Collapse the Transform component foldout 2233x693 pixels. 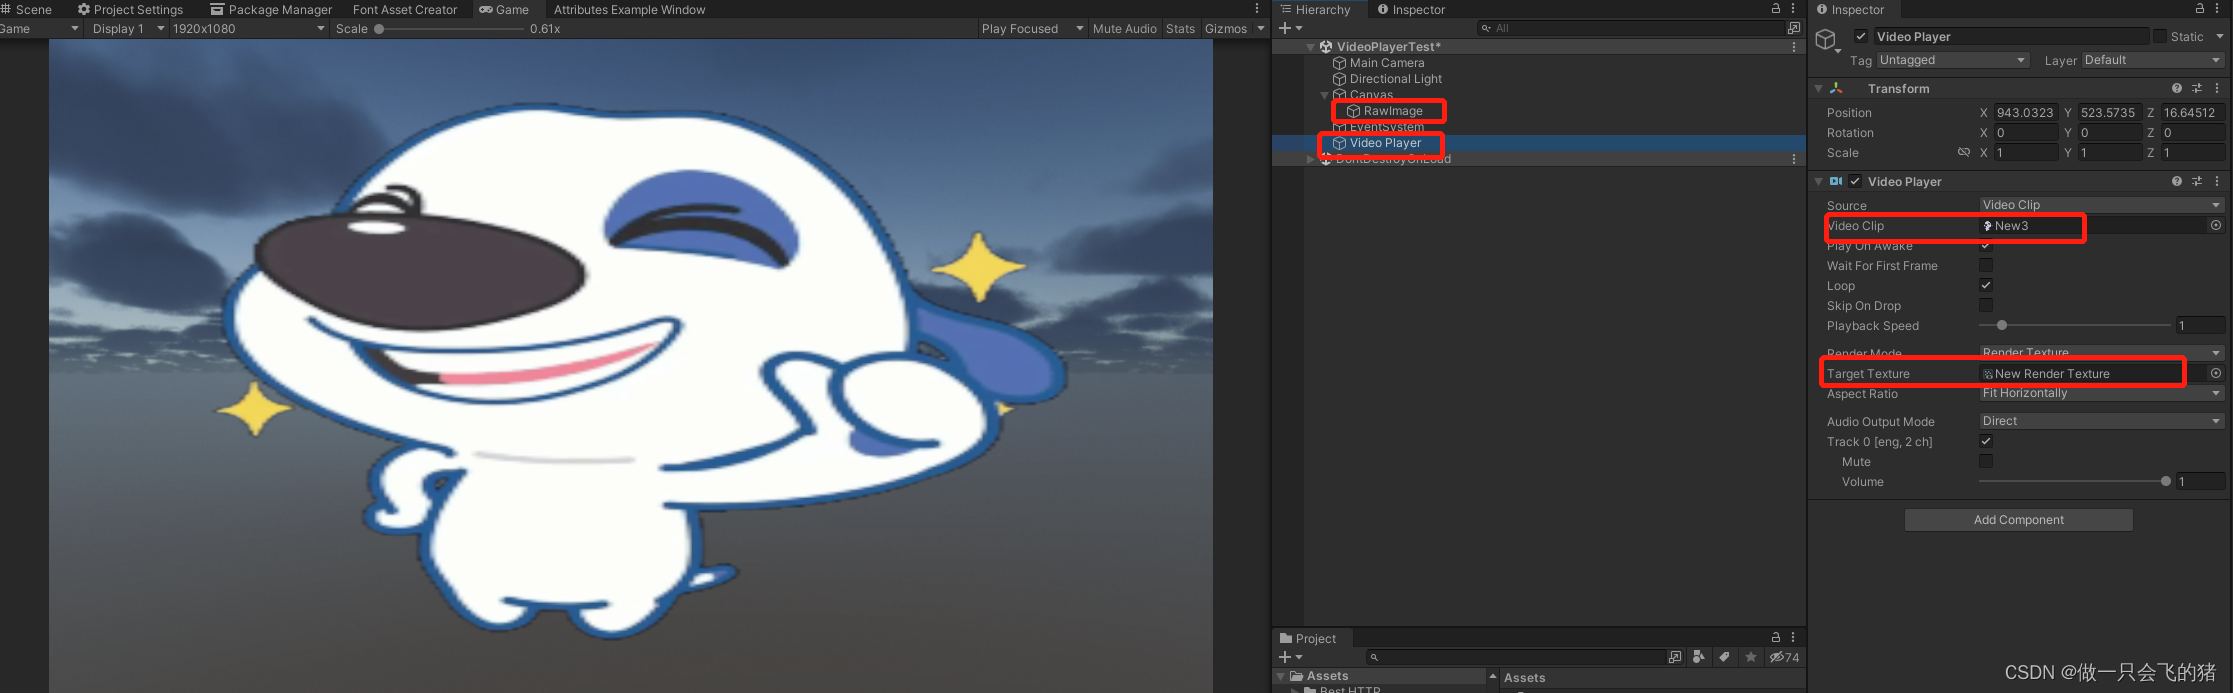(x=1818, y=88)
